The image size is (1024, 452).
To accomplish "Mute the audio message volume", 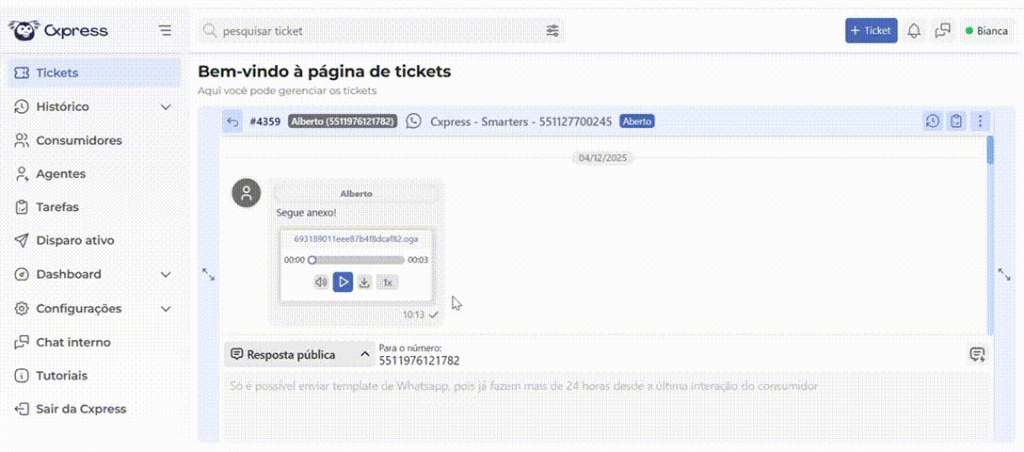I will point(321,282).
